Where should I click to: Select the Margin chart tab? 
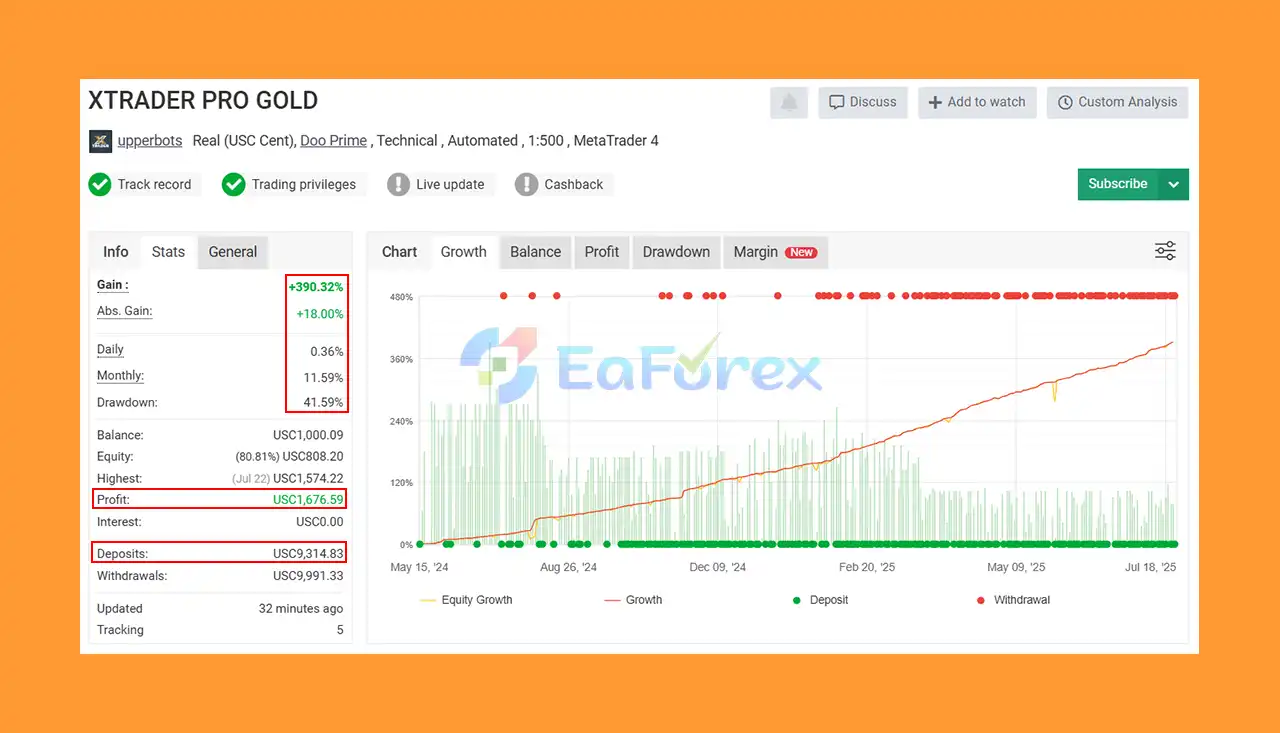tap(775, 252)
